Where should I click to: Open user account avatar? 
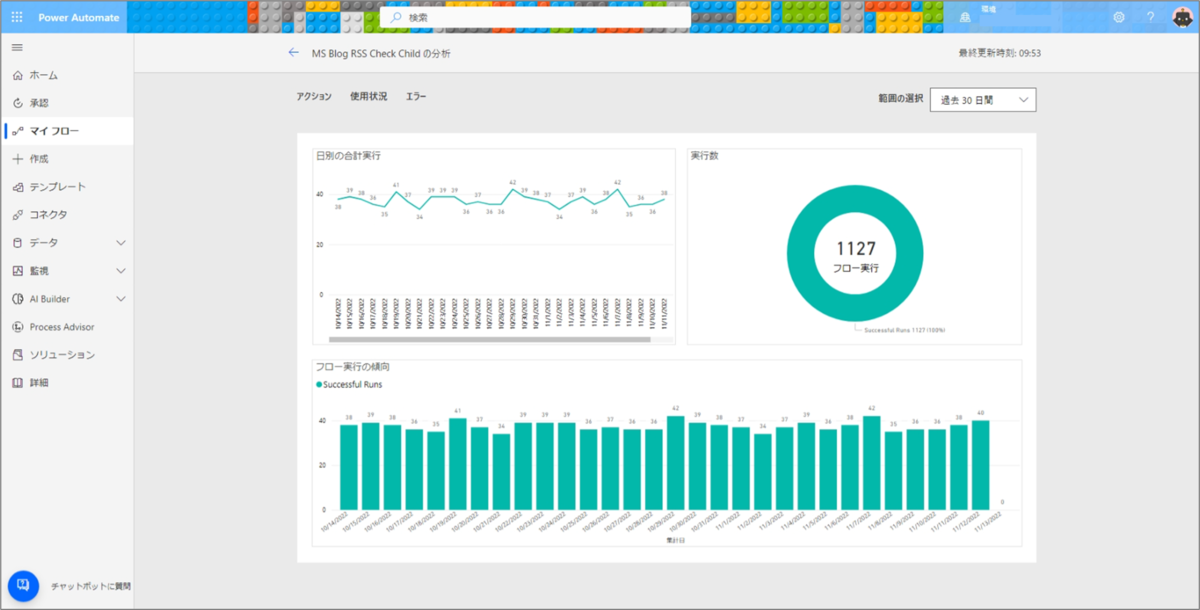(1181, 17)
